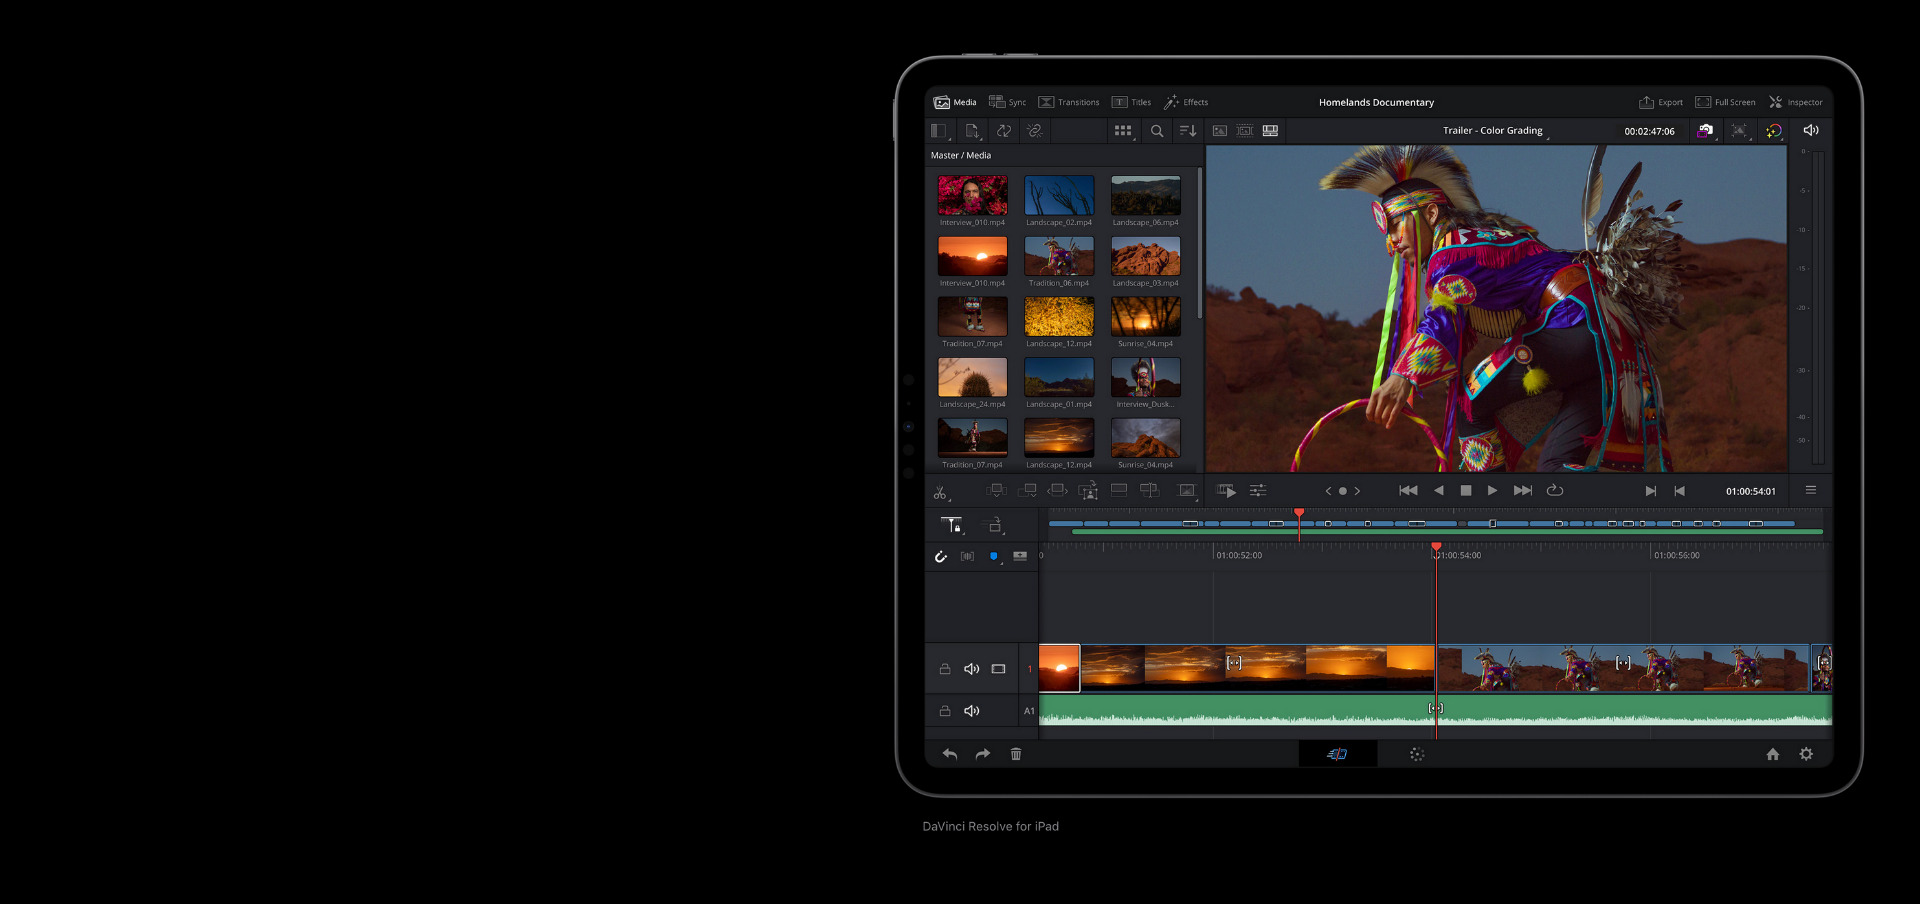Viewport: 1920px width, 904px height.
Task: Select the Landscape_03.mp4 thumbnail
Action: pyautogui.click(x=1146, y=257)
